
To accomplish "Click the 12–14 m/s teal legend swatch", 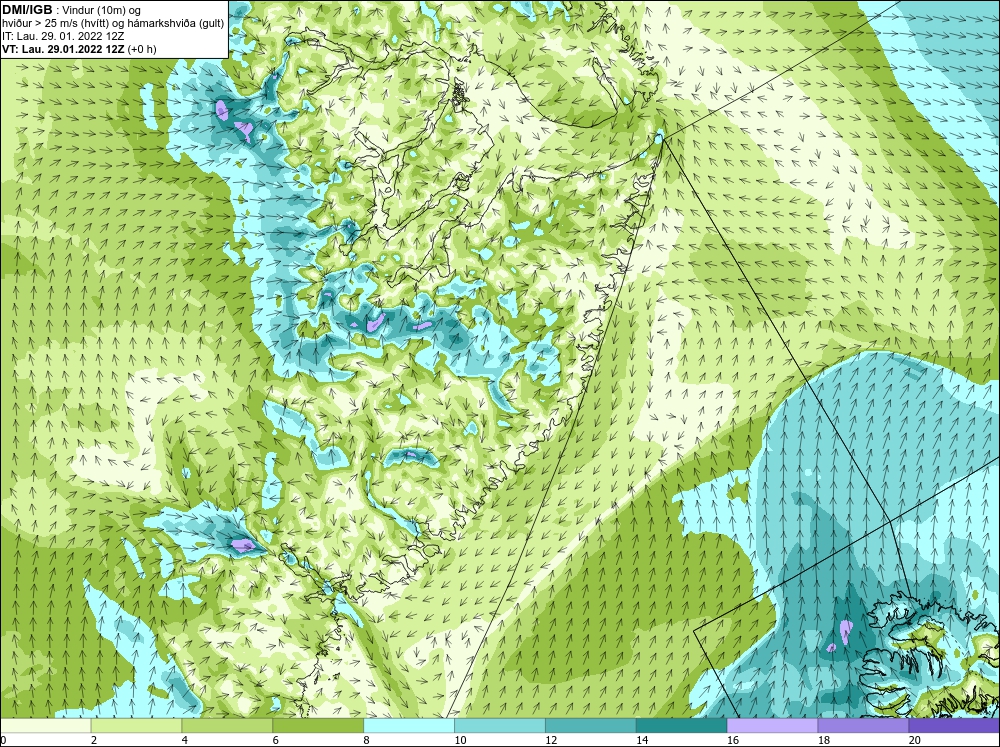I will click(x=591, y=725).
